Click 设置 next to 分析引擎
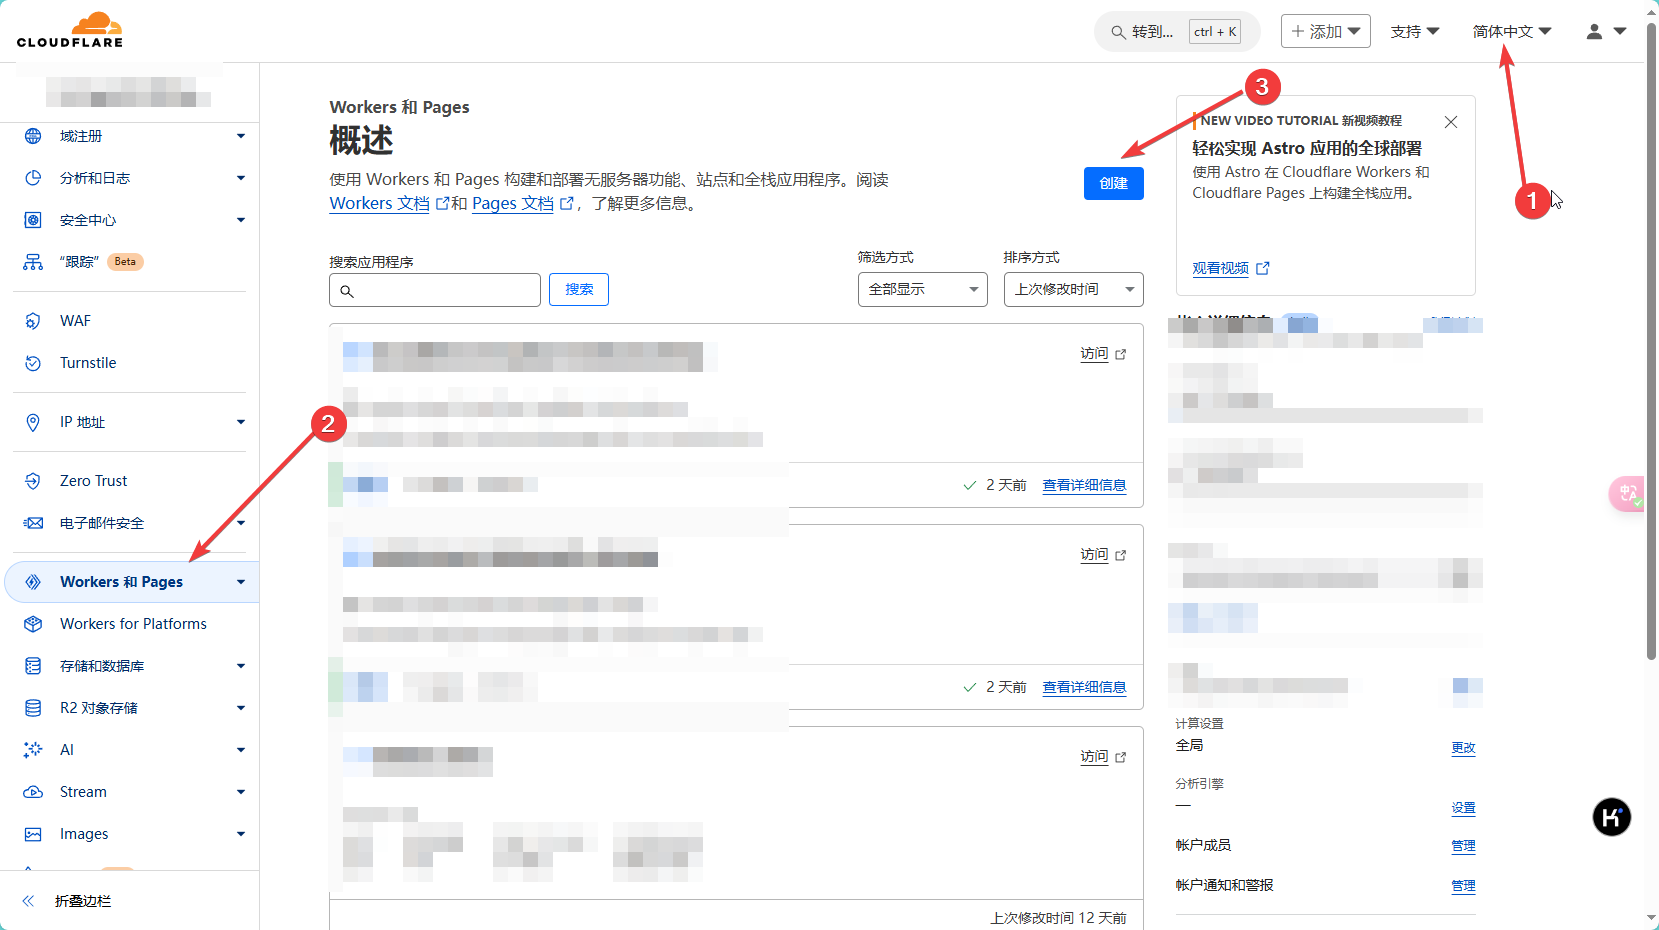Screen dimensions: 1659x930 tap(1463, 808)
